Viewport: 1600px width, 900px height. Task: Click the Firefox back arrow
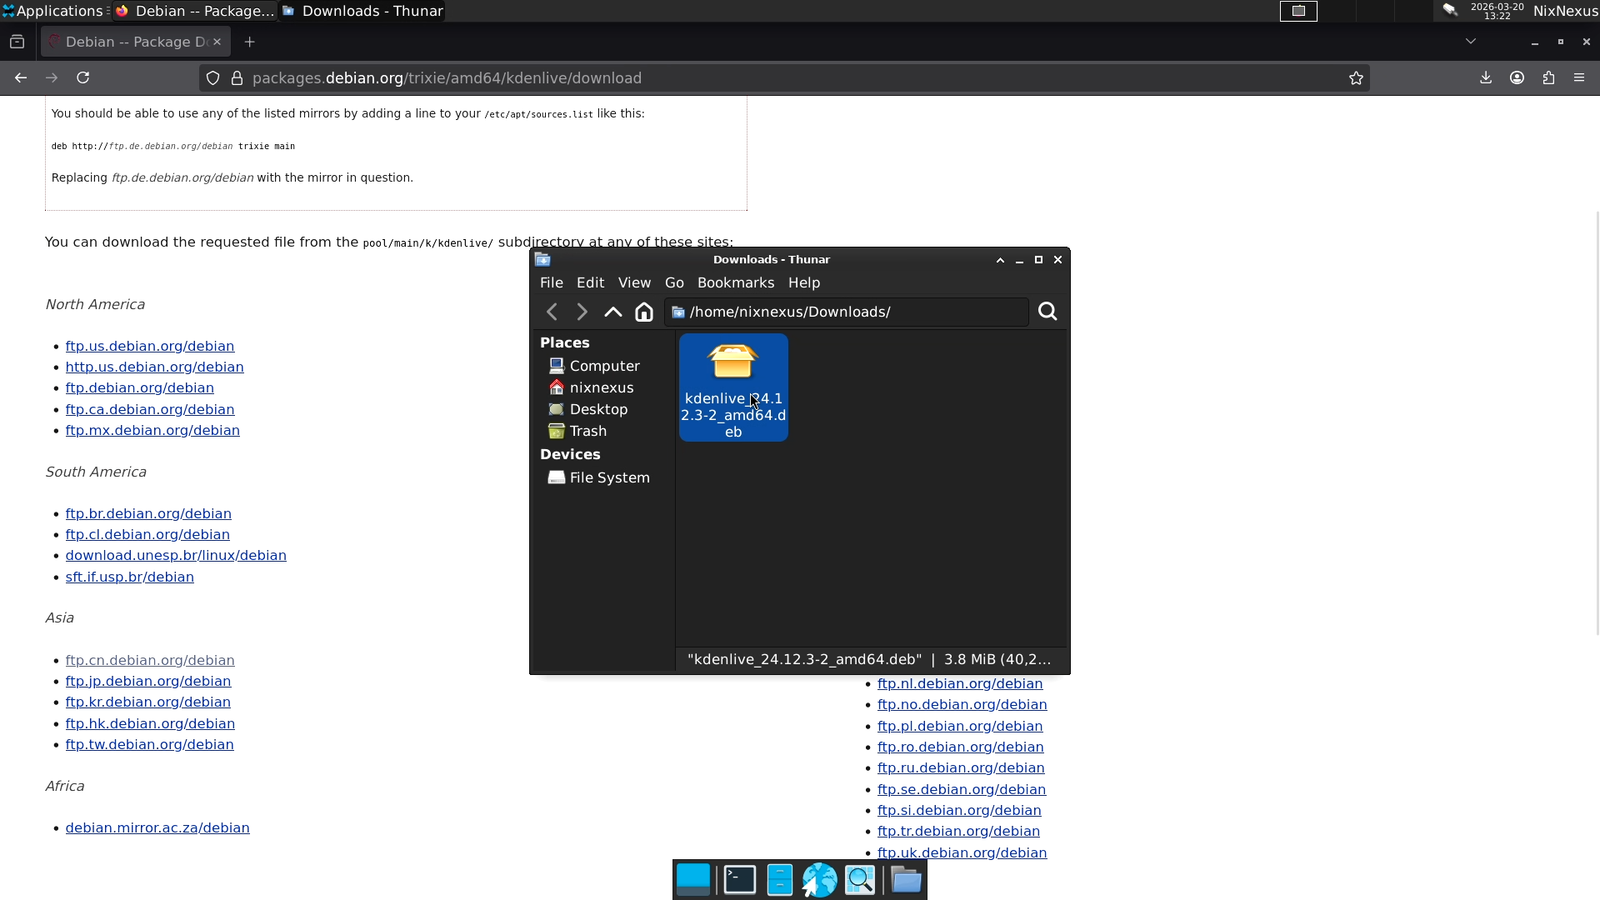[21, 78]
